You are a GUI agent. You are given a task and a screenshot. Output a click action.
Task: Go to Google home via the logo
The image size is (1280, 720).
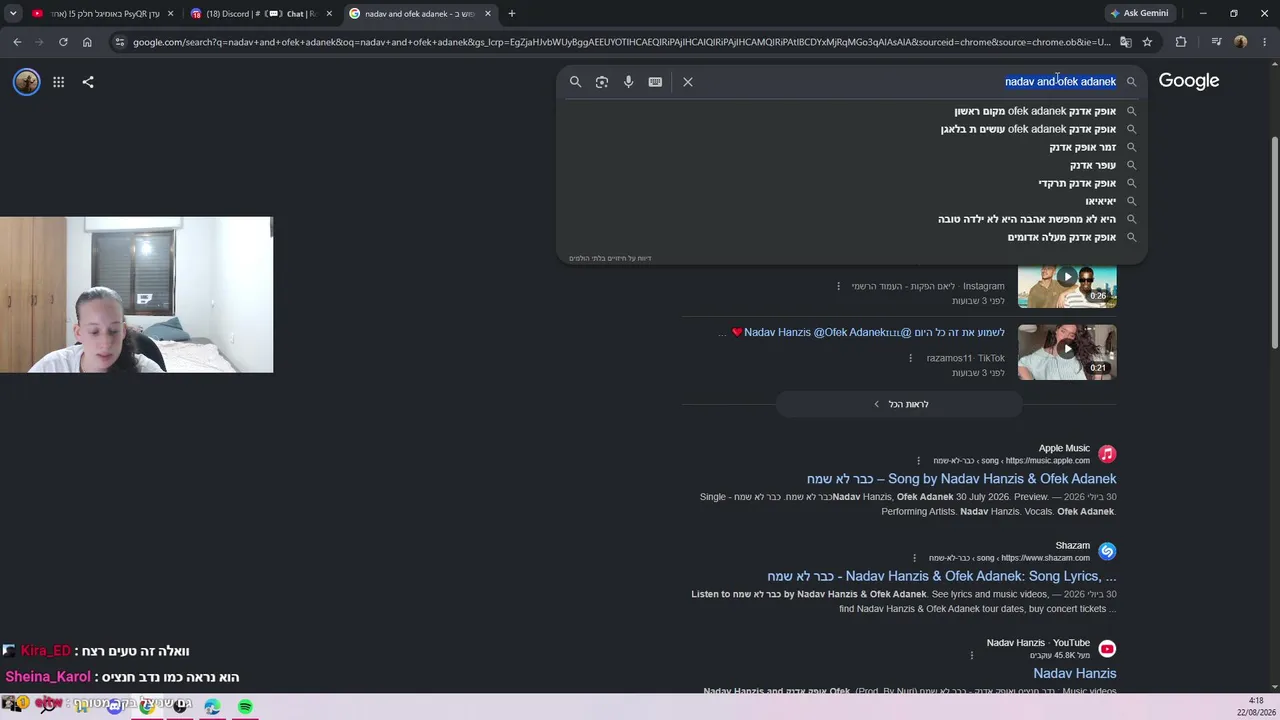[x=1189, y=81]
